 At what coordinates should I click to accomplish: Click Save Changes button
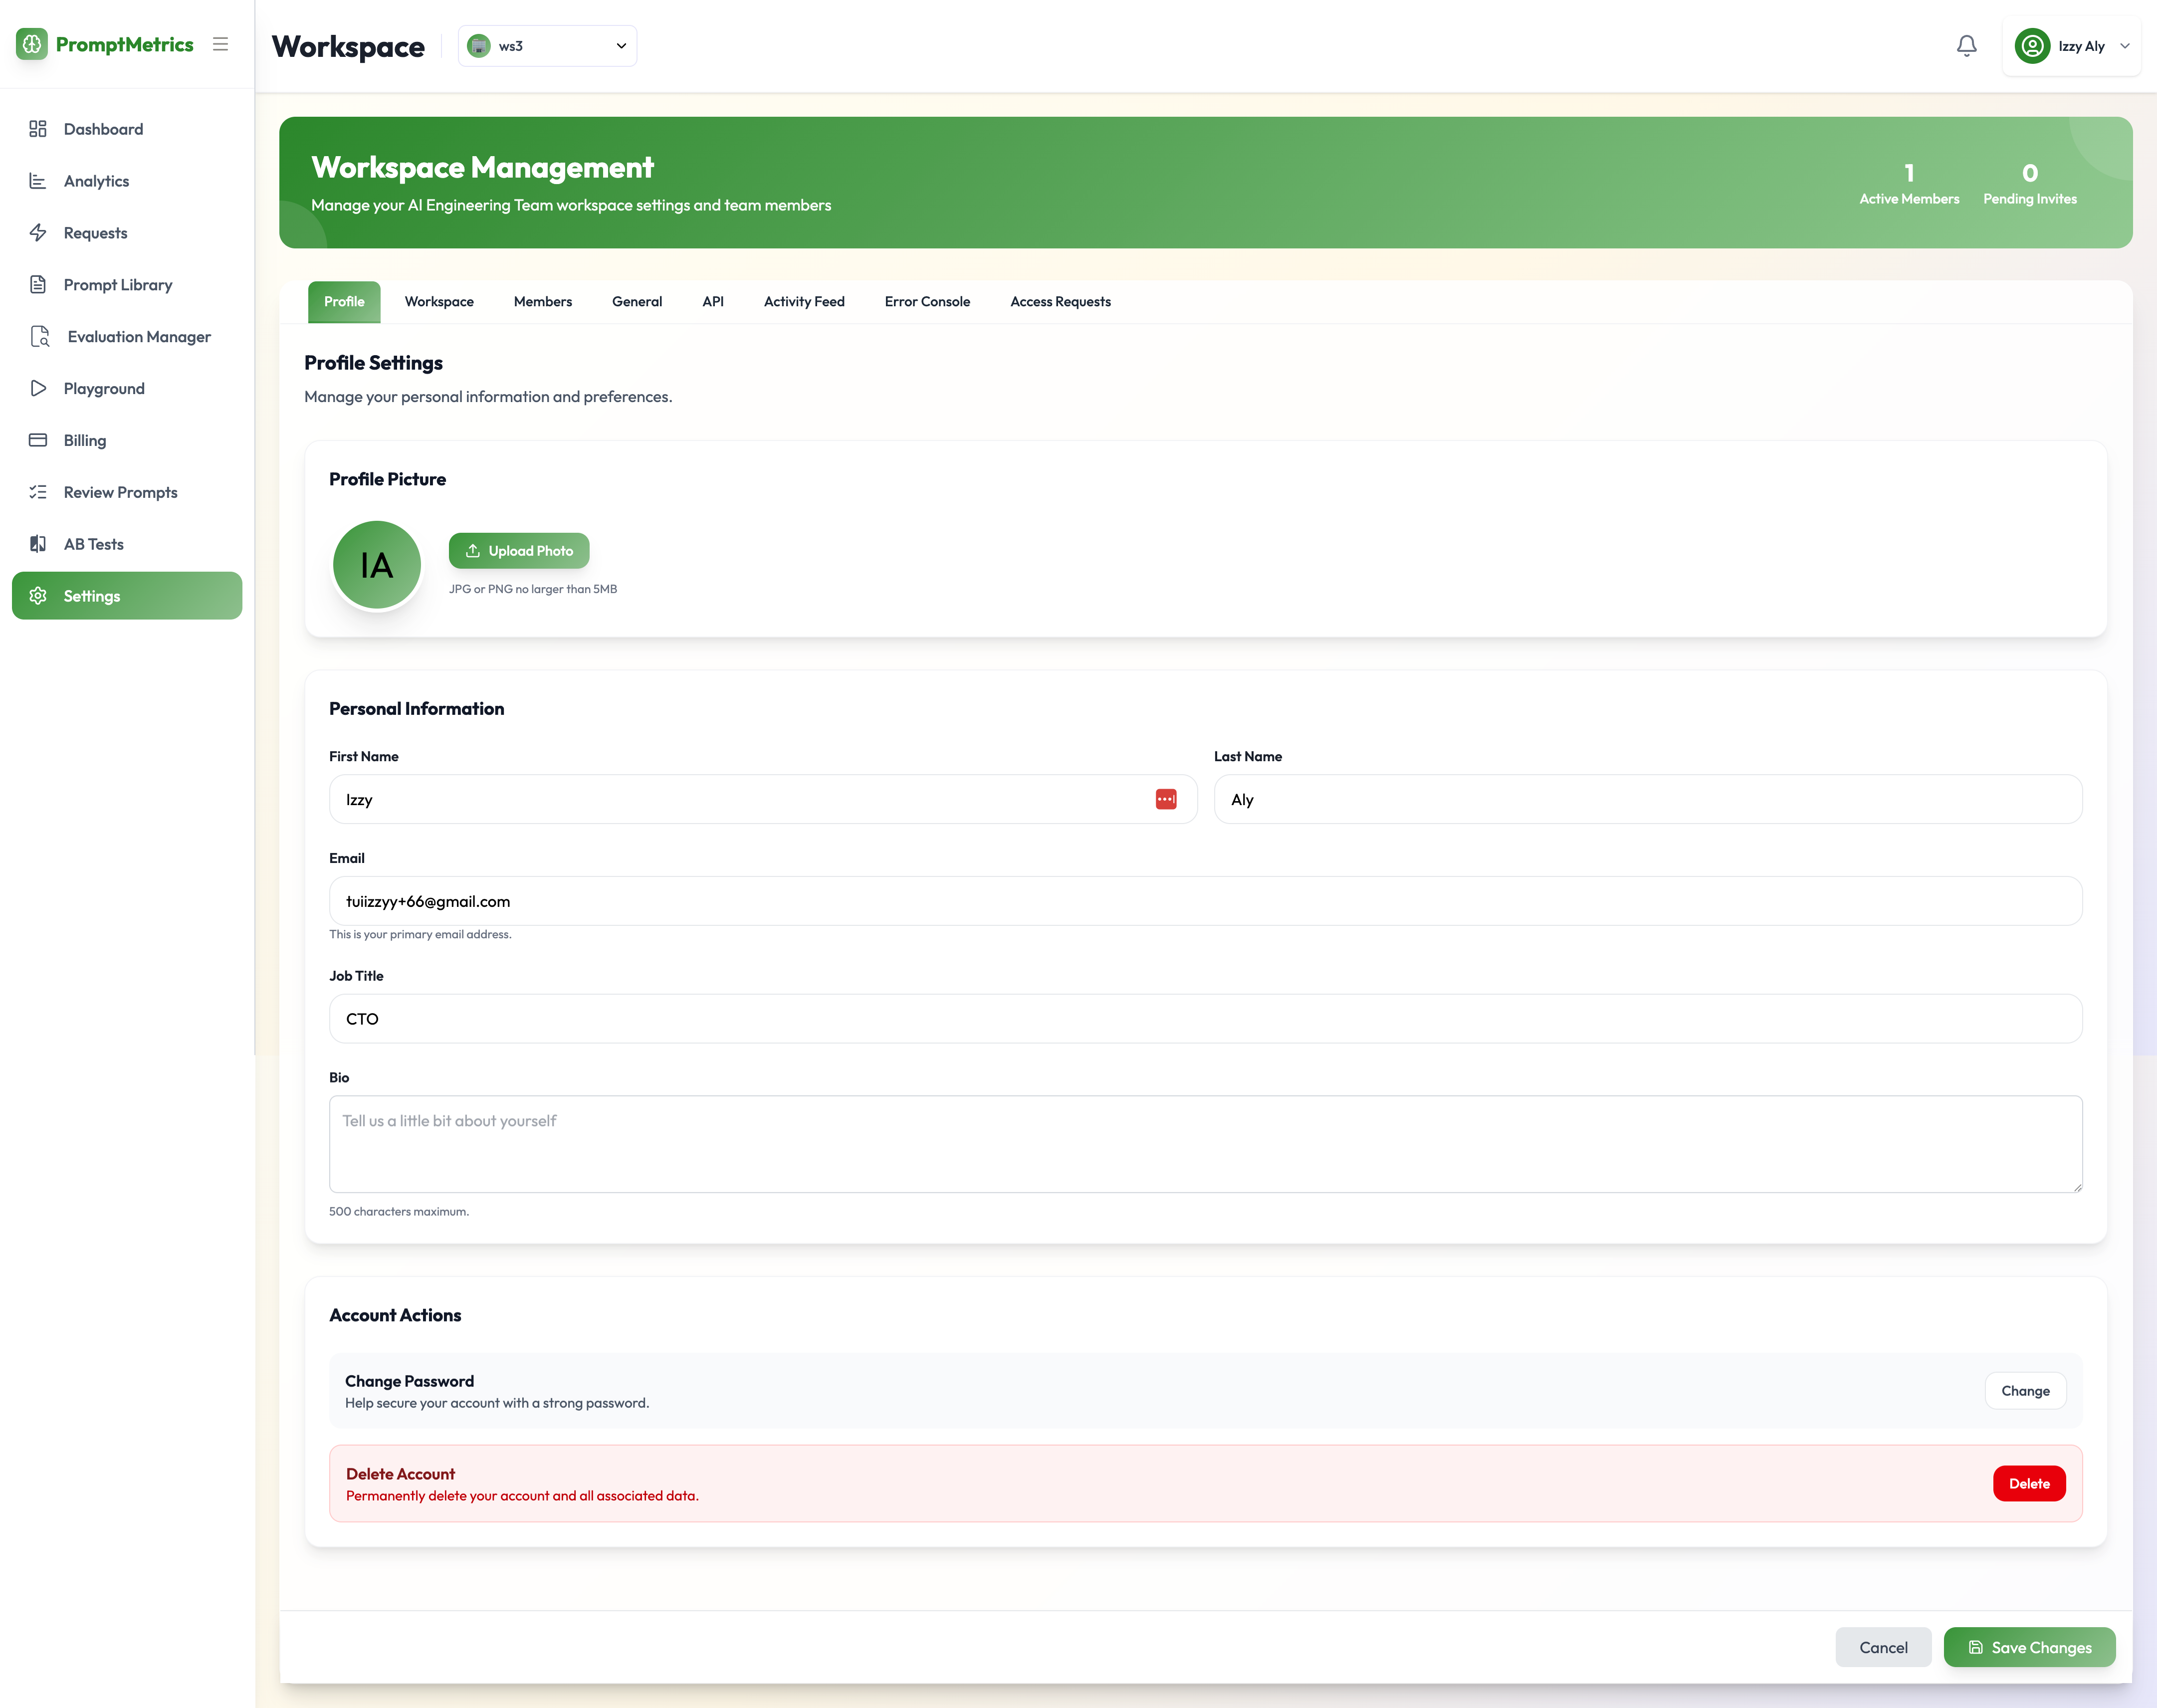pos(2029,1647)
